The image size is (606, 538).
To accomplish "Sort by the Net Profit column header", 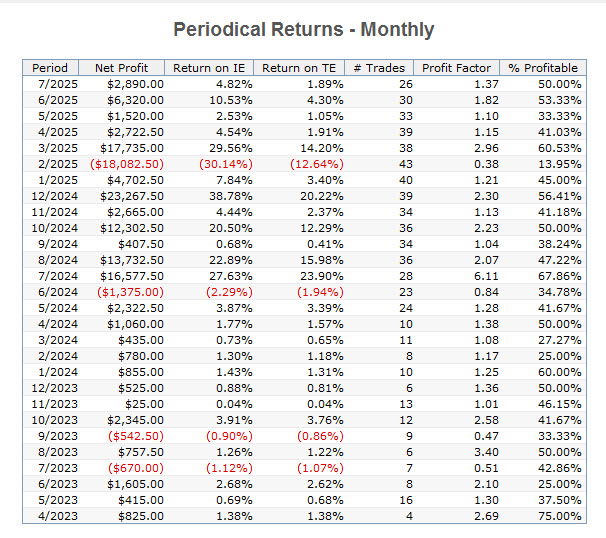I will (122, 68).
